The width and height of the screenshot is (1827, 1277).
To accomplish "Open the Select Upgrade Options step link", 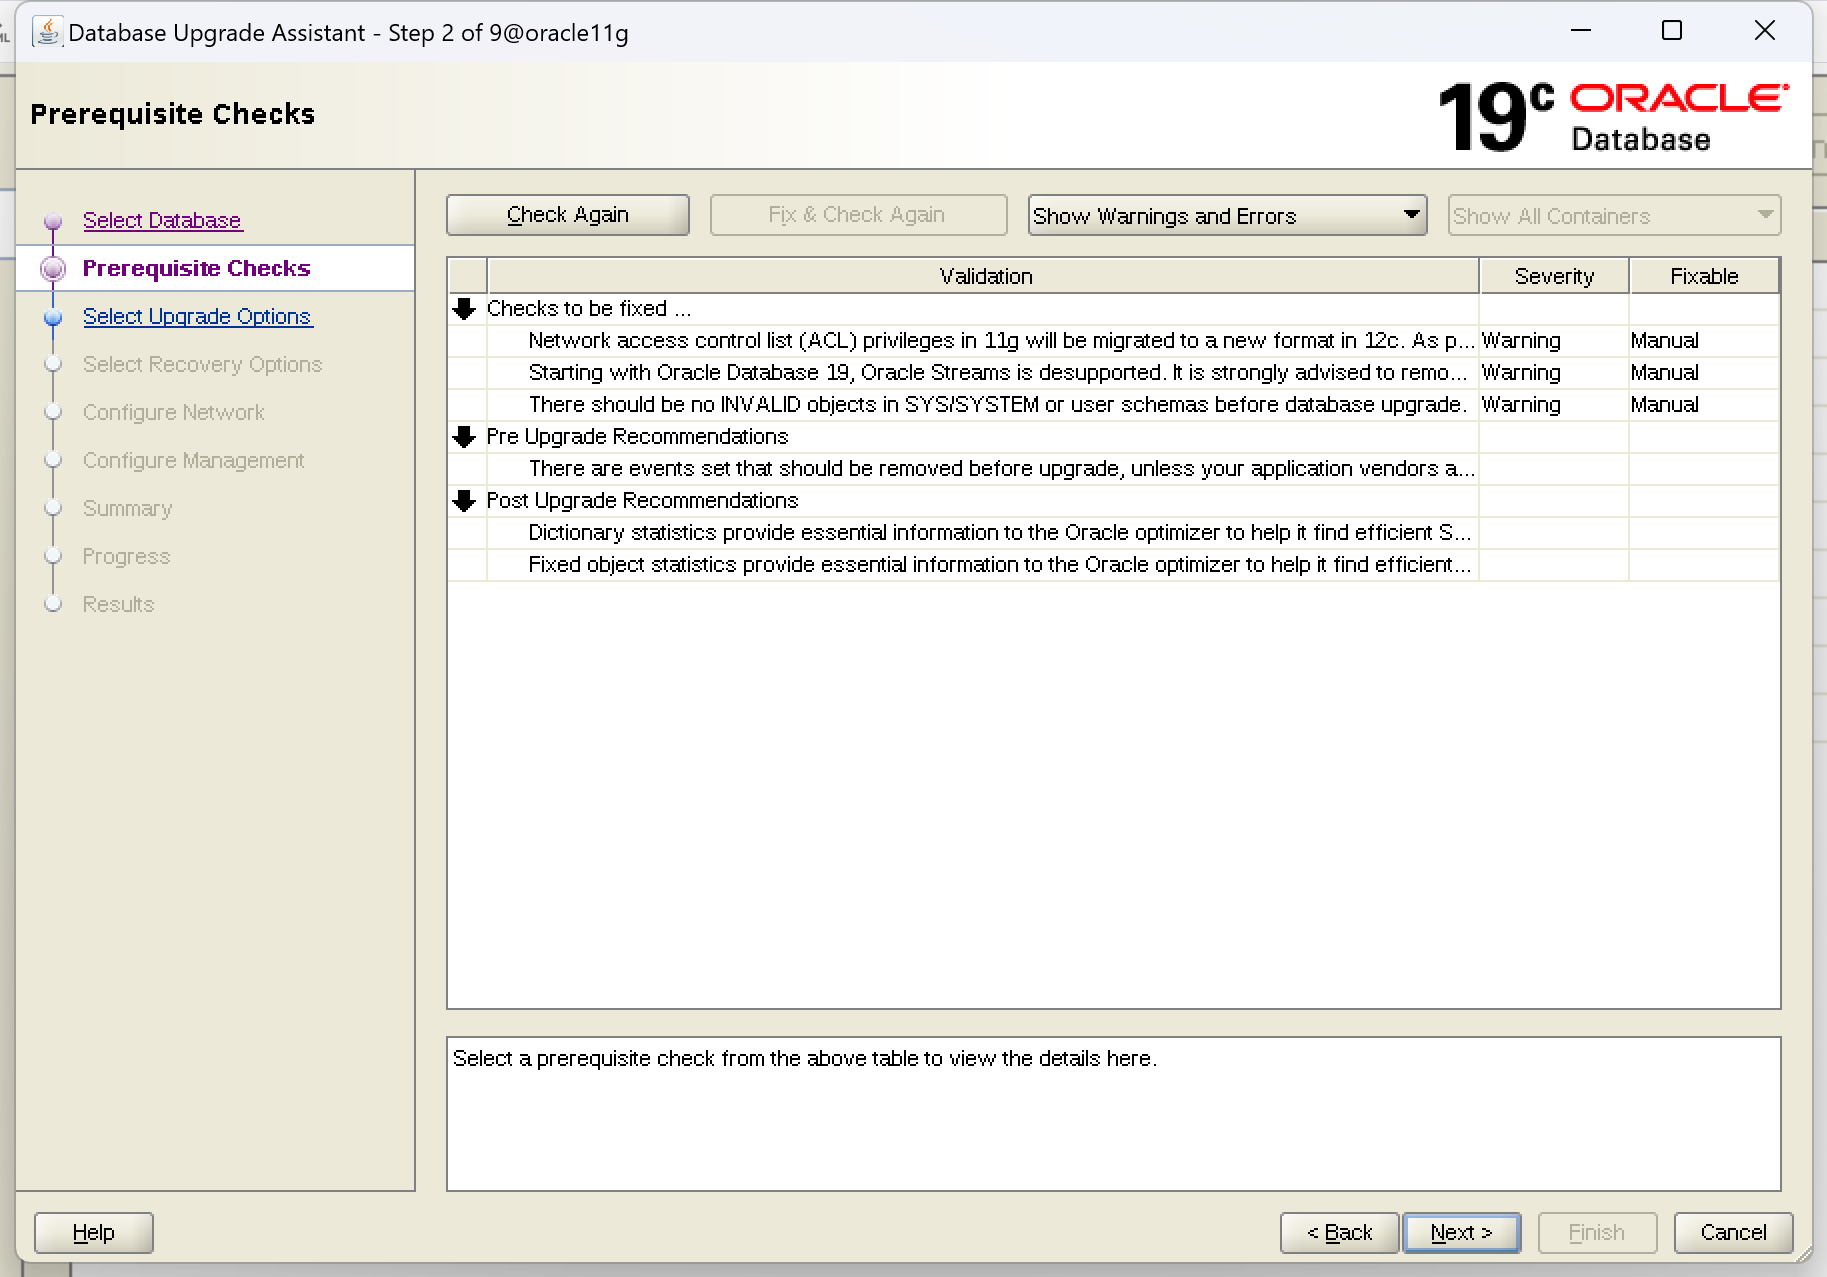I will (x=197, y=316).
